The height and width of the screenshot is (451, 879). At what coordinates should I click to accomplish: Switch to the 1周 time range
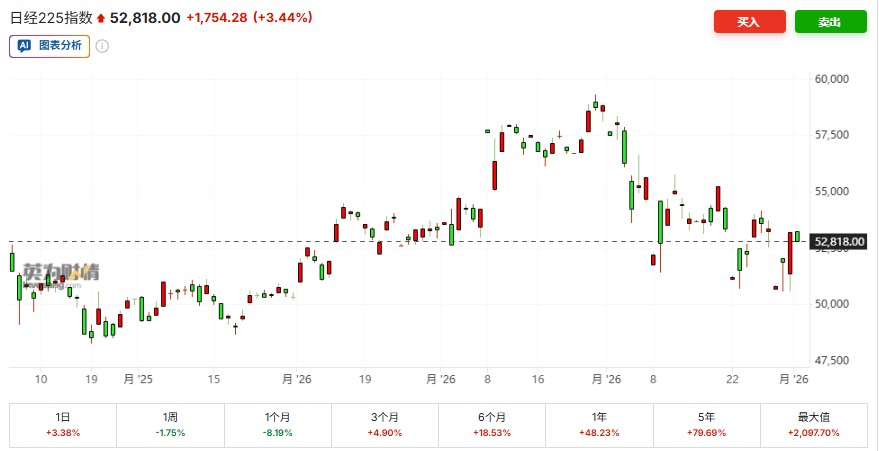(170, 425)
